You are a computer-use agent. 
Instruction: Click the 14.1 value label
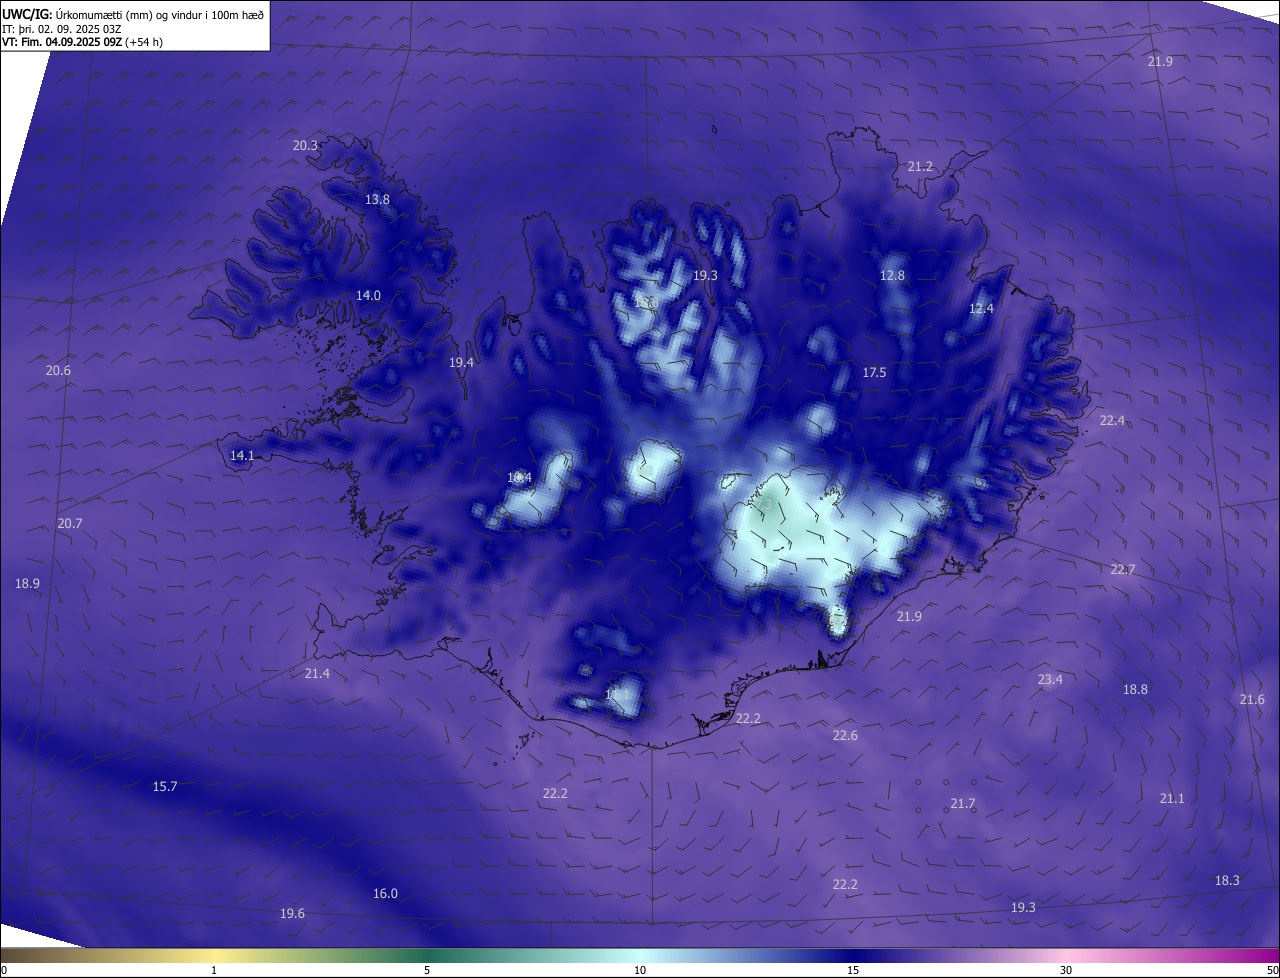pos(242,456)
